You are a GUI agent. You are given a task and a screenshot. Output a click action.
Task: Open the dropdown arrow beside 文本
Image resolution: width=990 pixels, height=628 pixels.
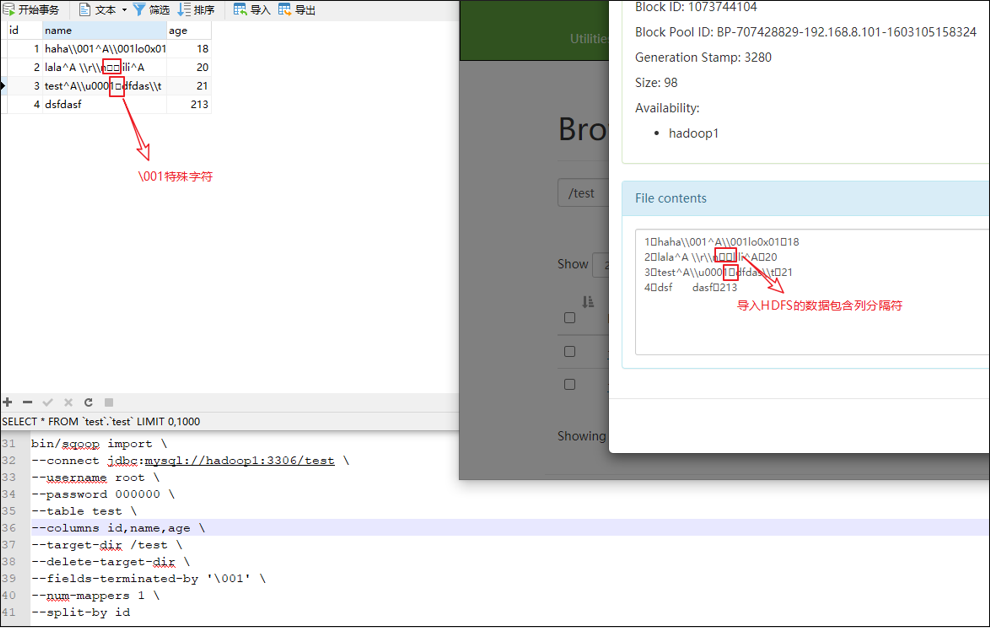tap(124, 9)
